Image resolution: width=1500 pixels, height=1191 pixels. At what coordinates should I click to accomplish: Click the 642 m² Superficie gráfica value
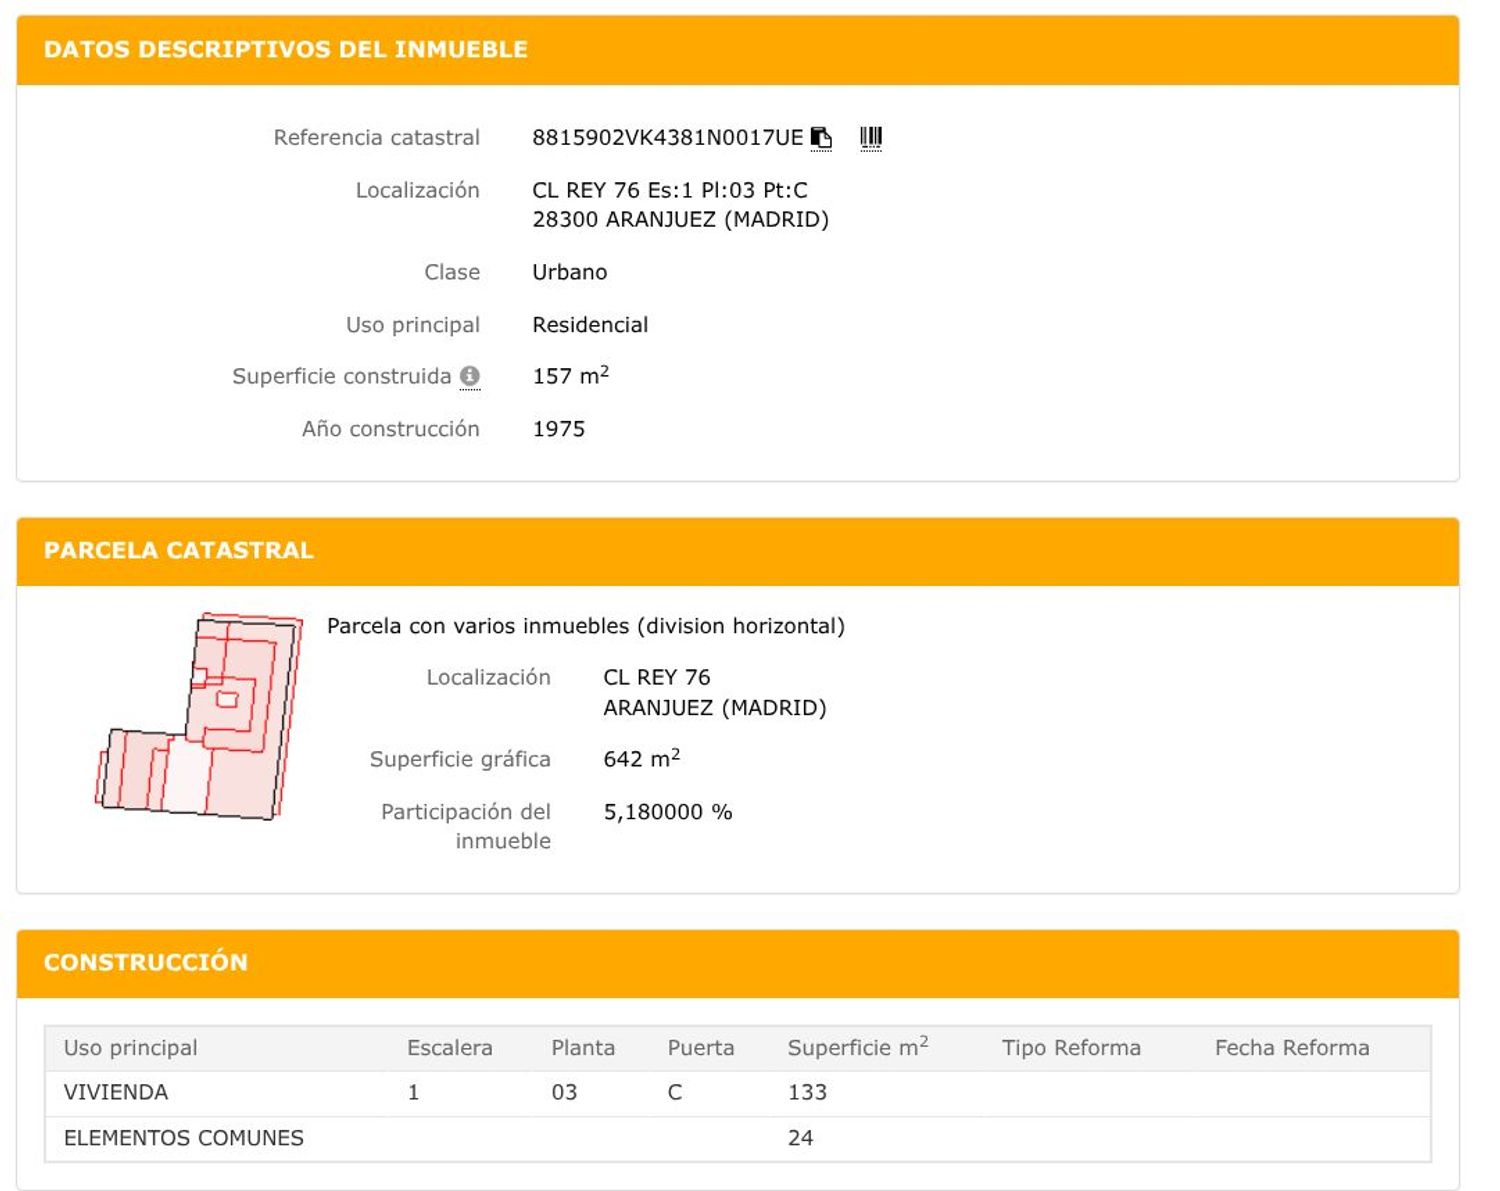(641, 760)
